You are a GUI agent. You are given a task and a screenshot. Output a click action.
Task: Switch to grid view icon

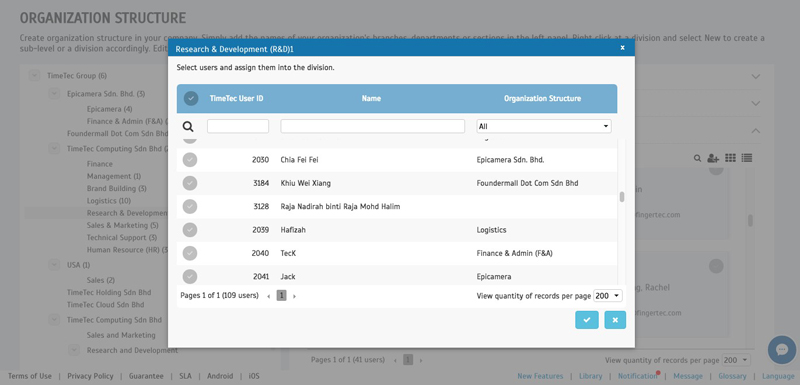point(730,158)
